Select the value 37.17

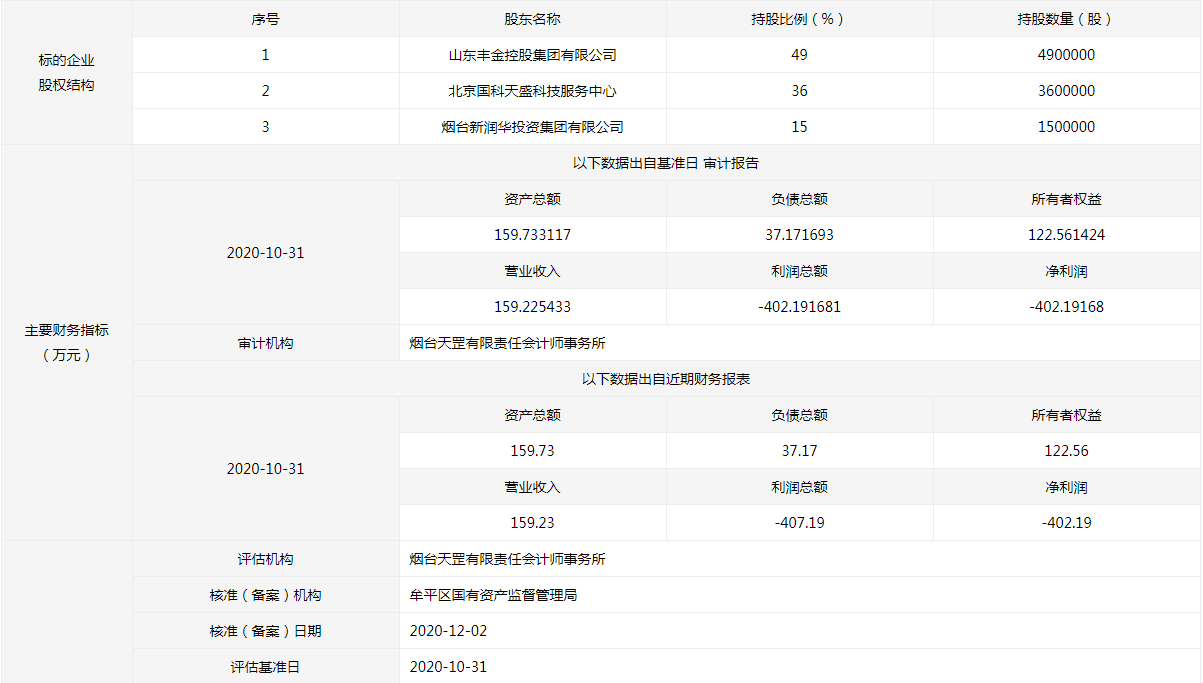[x=799, y=451]
